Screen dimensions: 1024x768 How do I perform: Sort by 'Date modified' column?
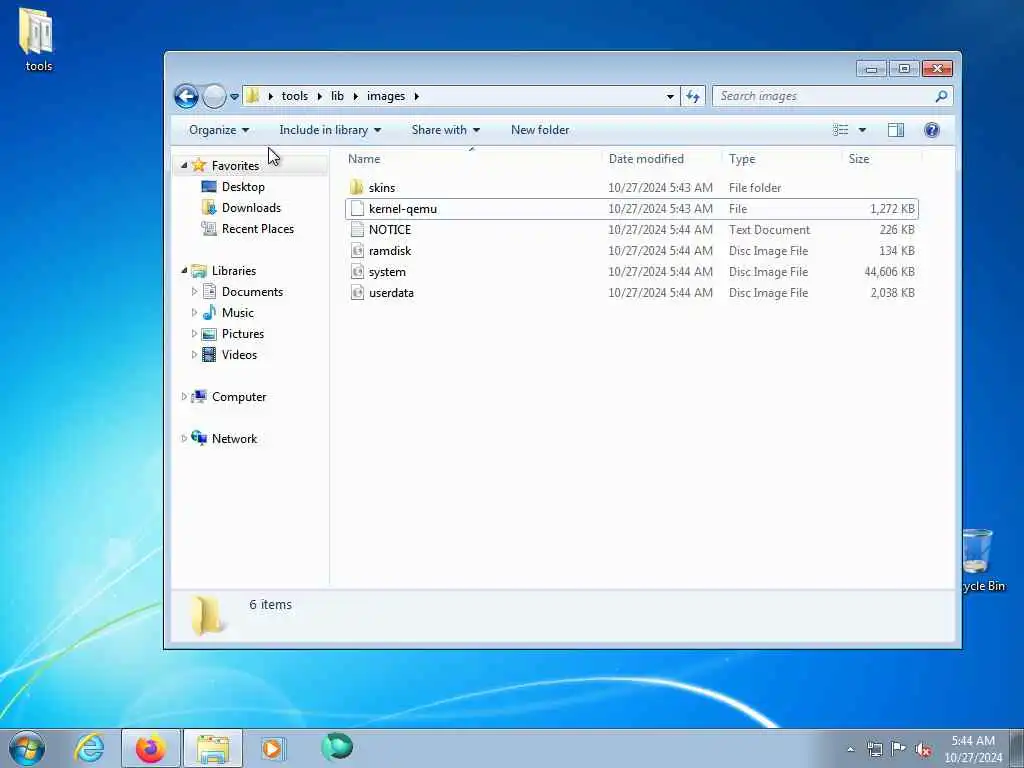click(661, 159)
